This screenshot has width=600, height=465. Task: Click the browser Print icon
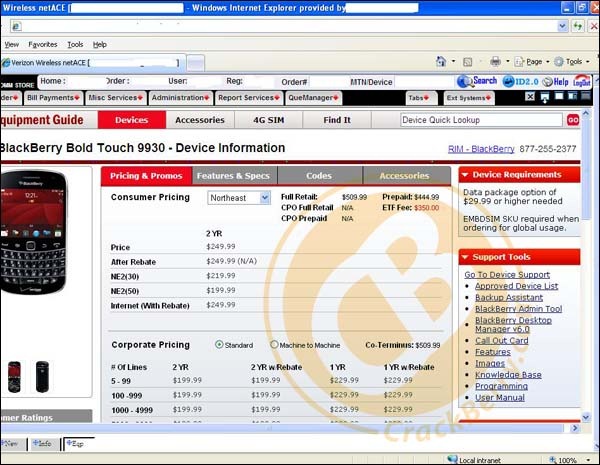[x=496, y=62]
